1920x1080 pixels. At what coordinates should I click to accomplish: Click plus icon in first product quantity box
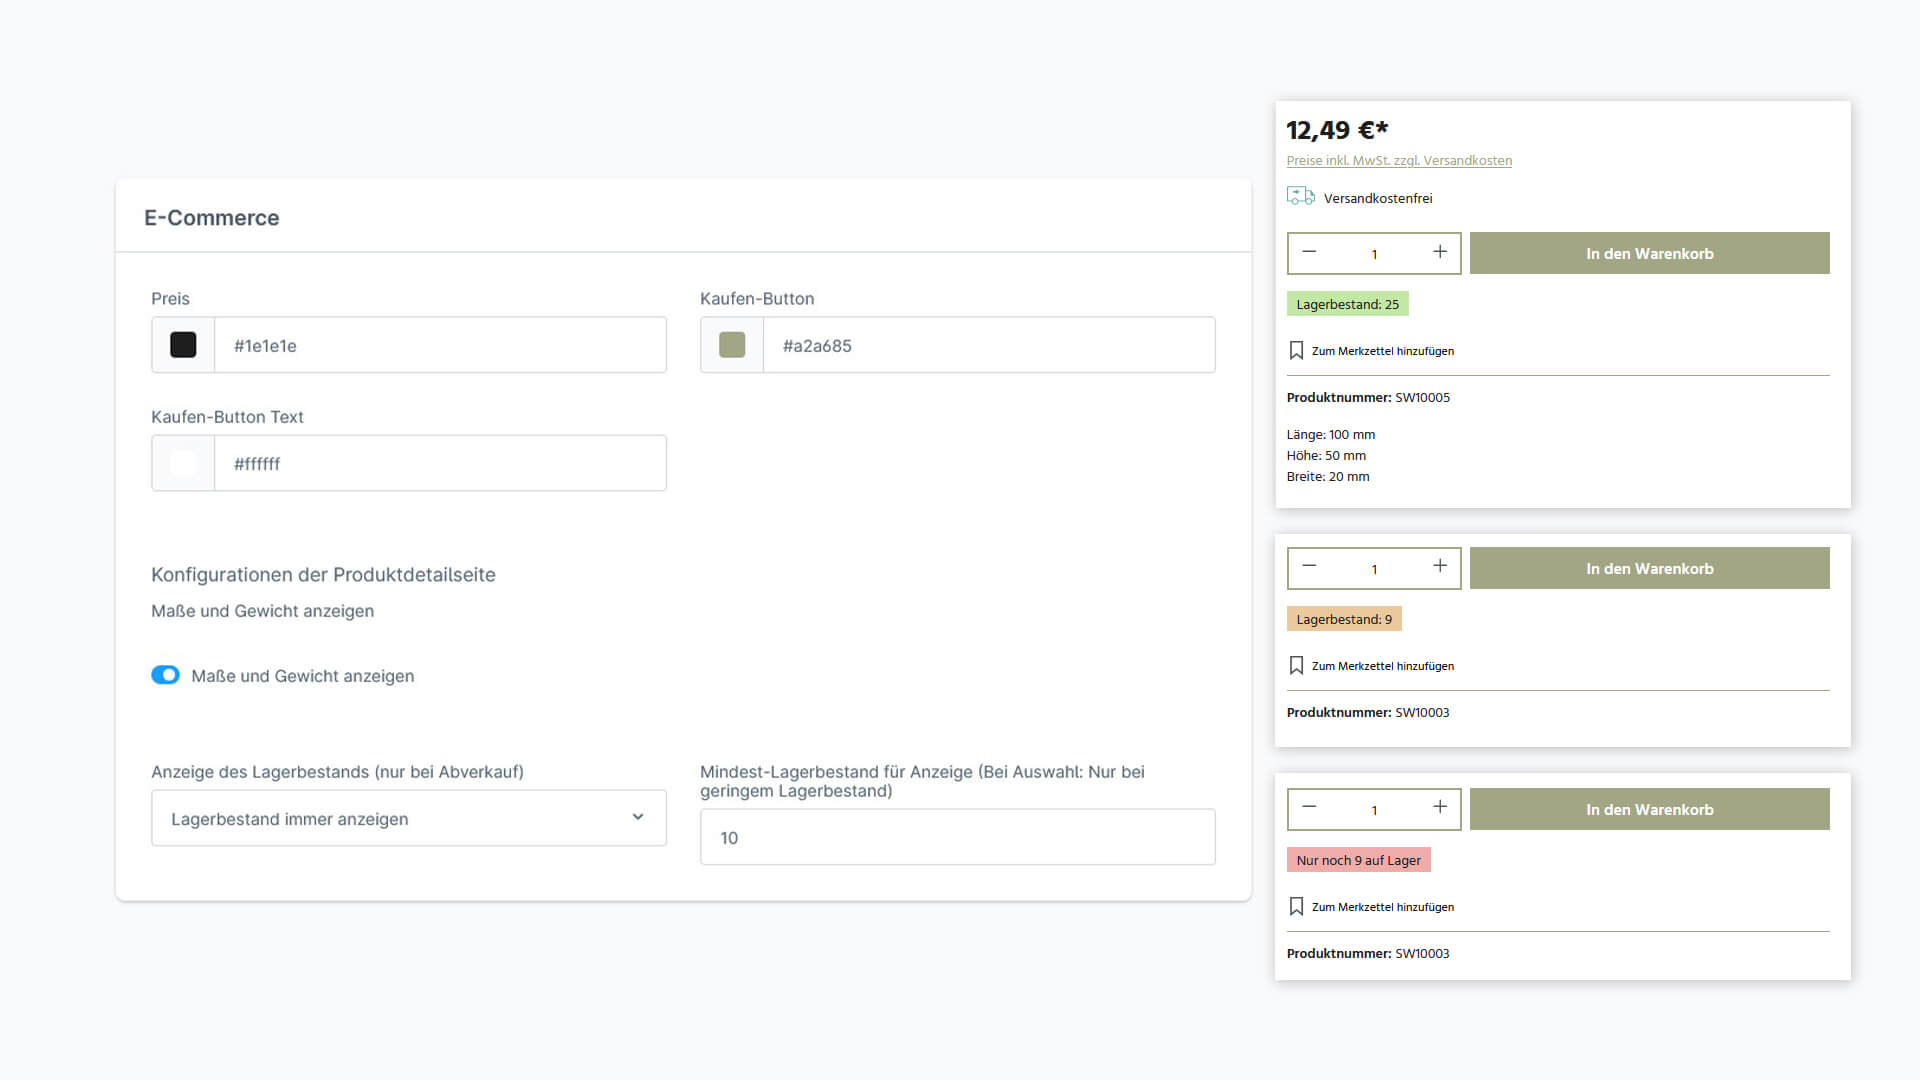tap(1439, 252)
